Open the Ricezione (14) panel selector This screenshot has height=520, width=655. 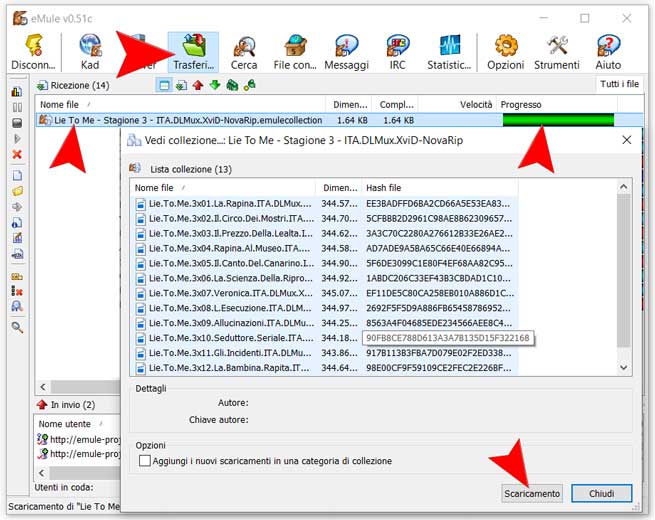point(74,86)
